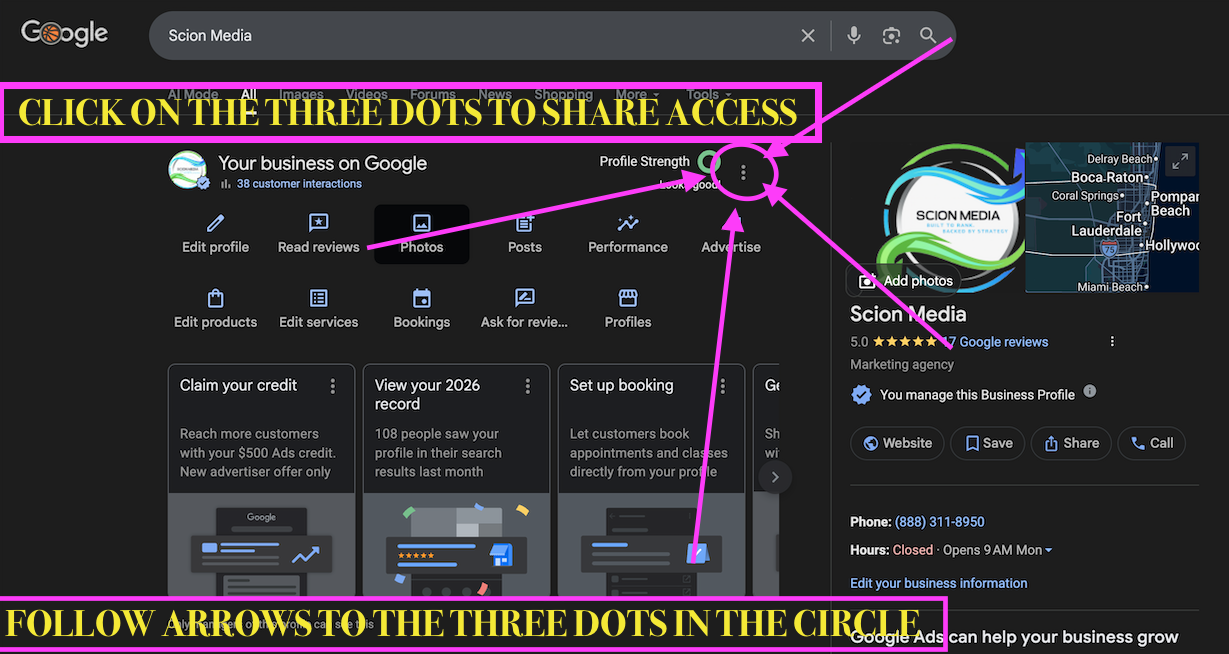Click the Google logo

(x=65, y=33)
